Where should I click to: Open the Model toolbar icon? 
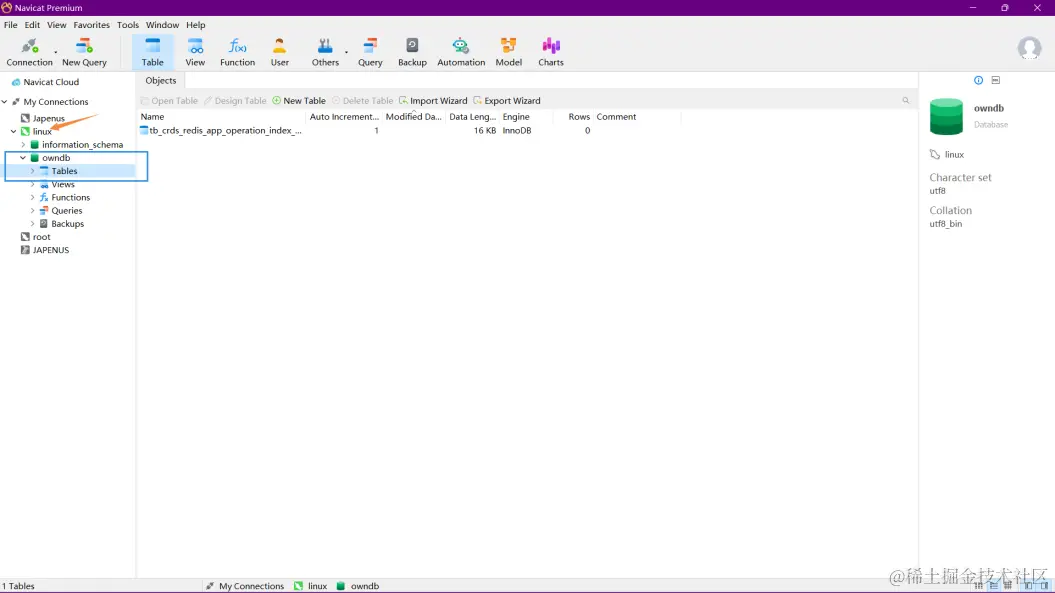pyautogui.click(x=509, y=53)
